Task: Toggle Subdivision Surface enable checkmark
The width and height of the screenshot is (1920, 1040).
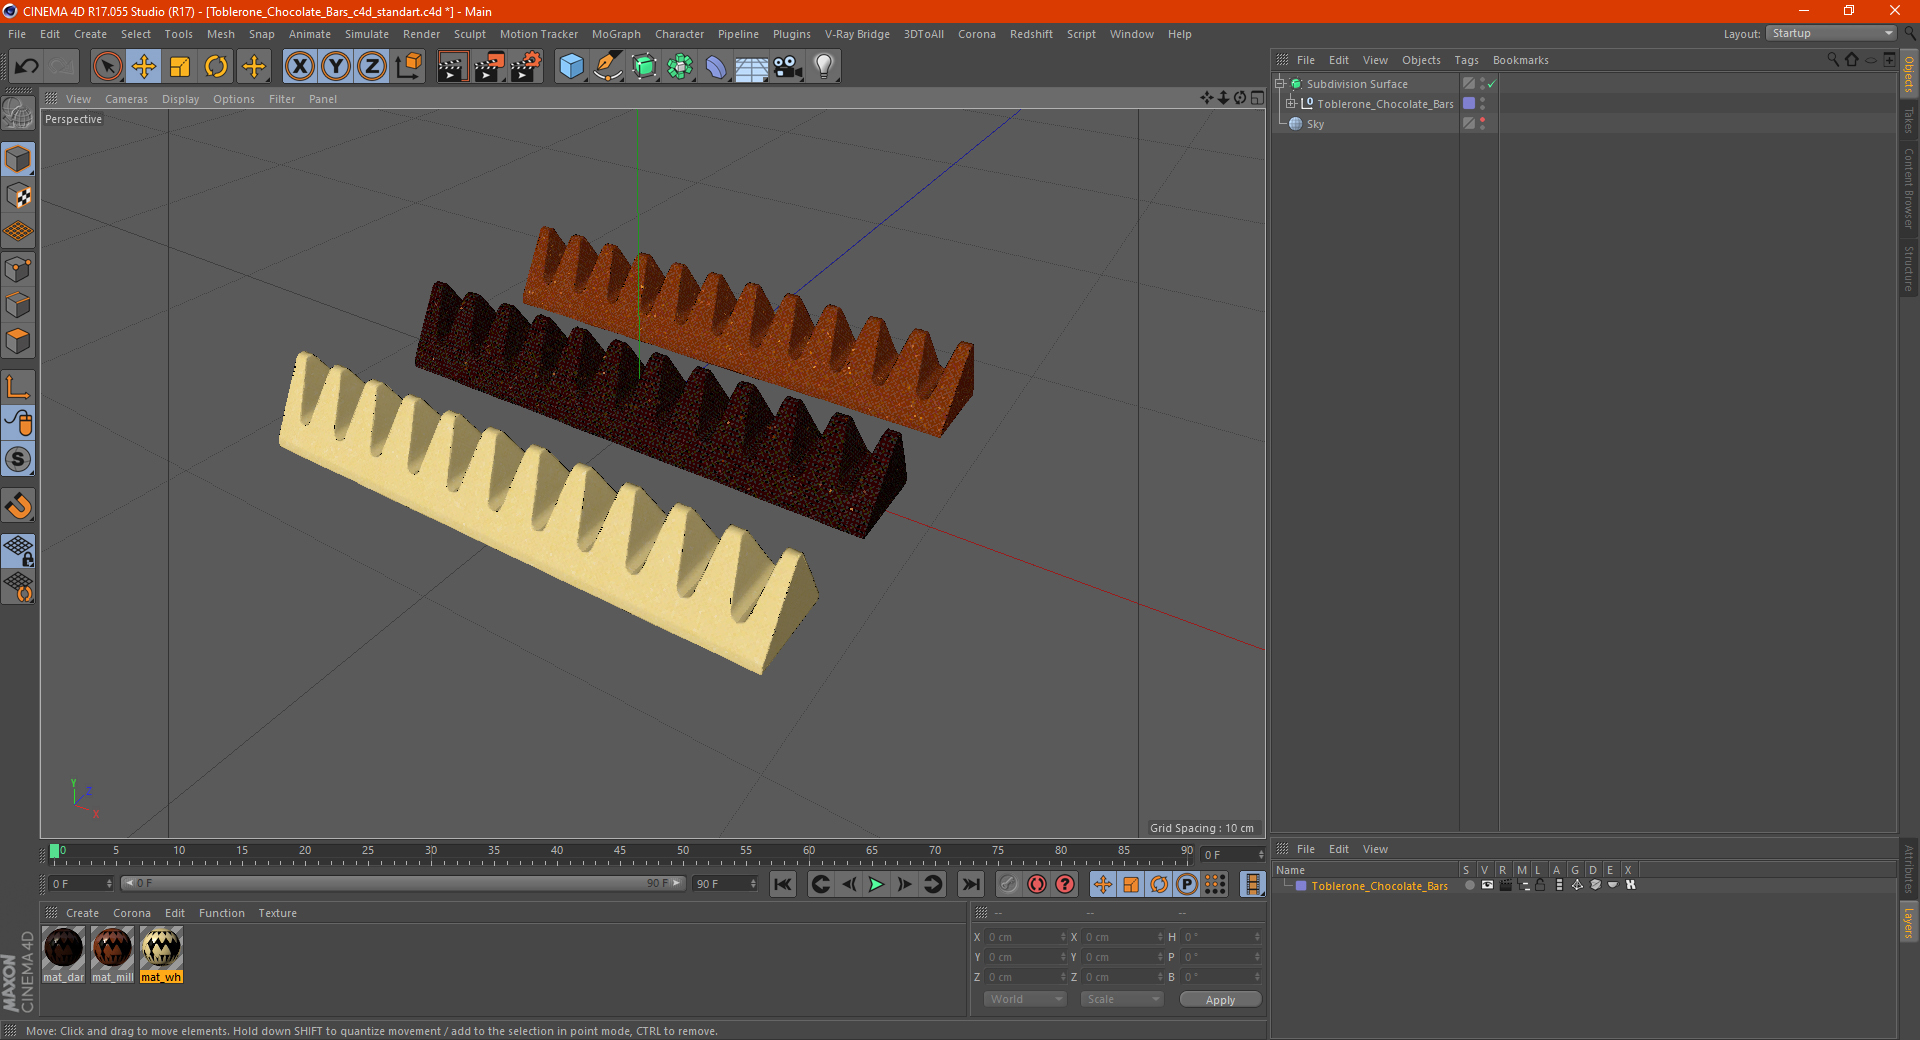Action: (1491, 84)
